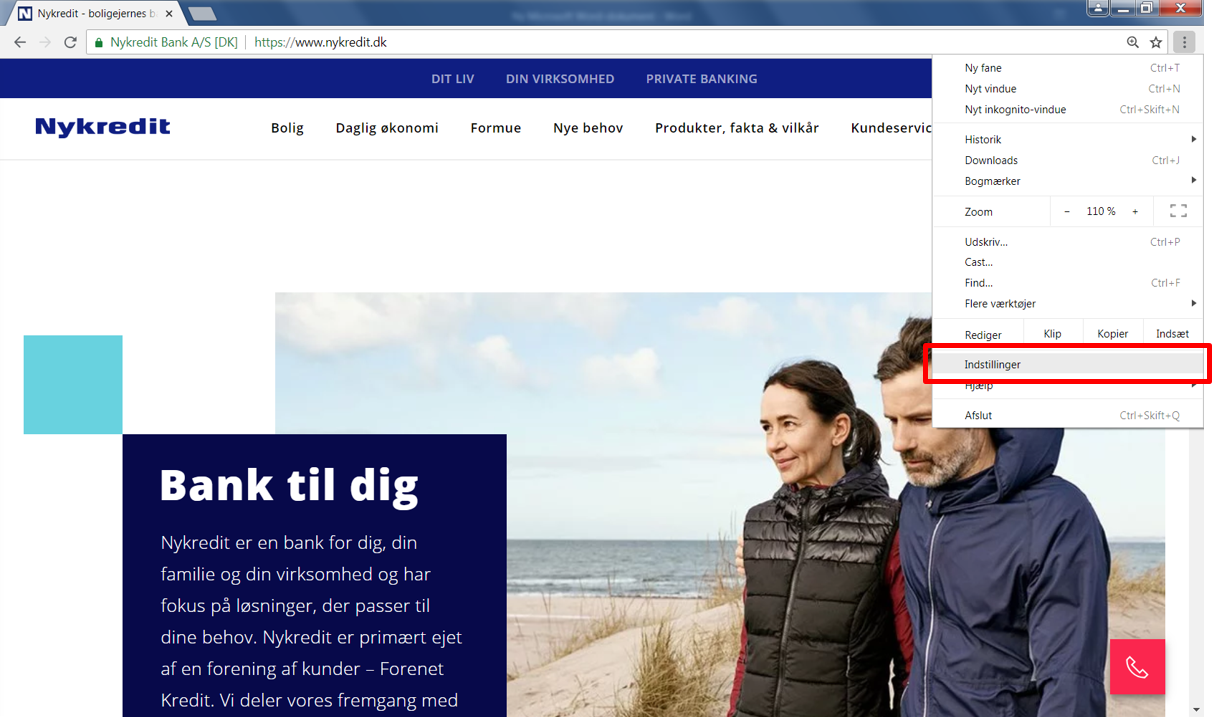Open the Kundeservice navigation link
1213x718 pixels.
point(891,128)
